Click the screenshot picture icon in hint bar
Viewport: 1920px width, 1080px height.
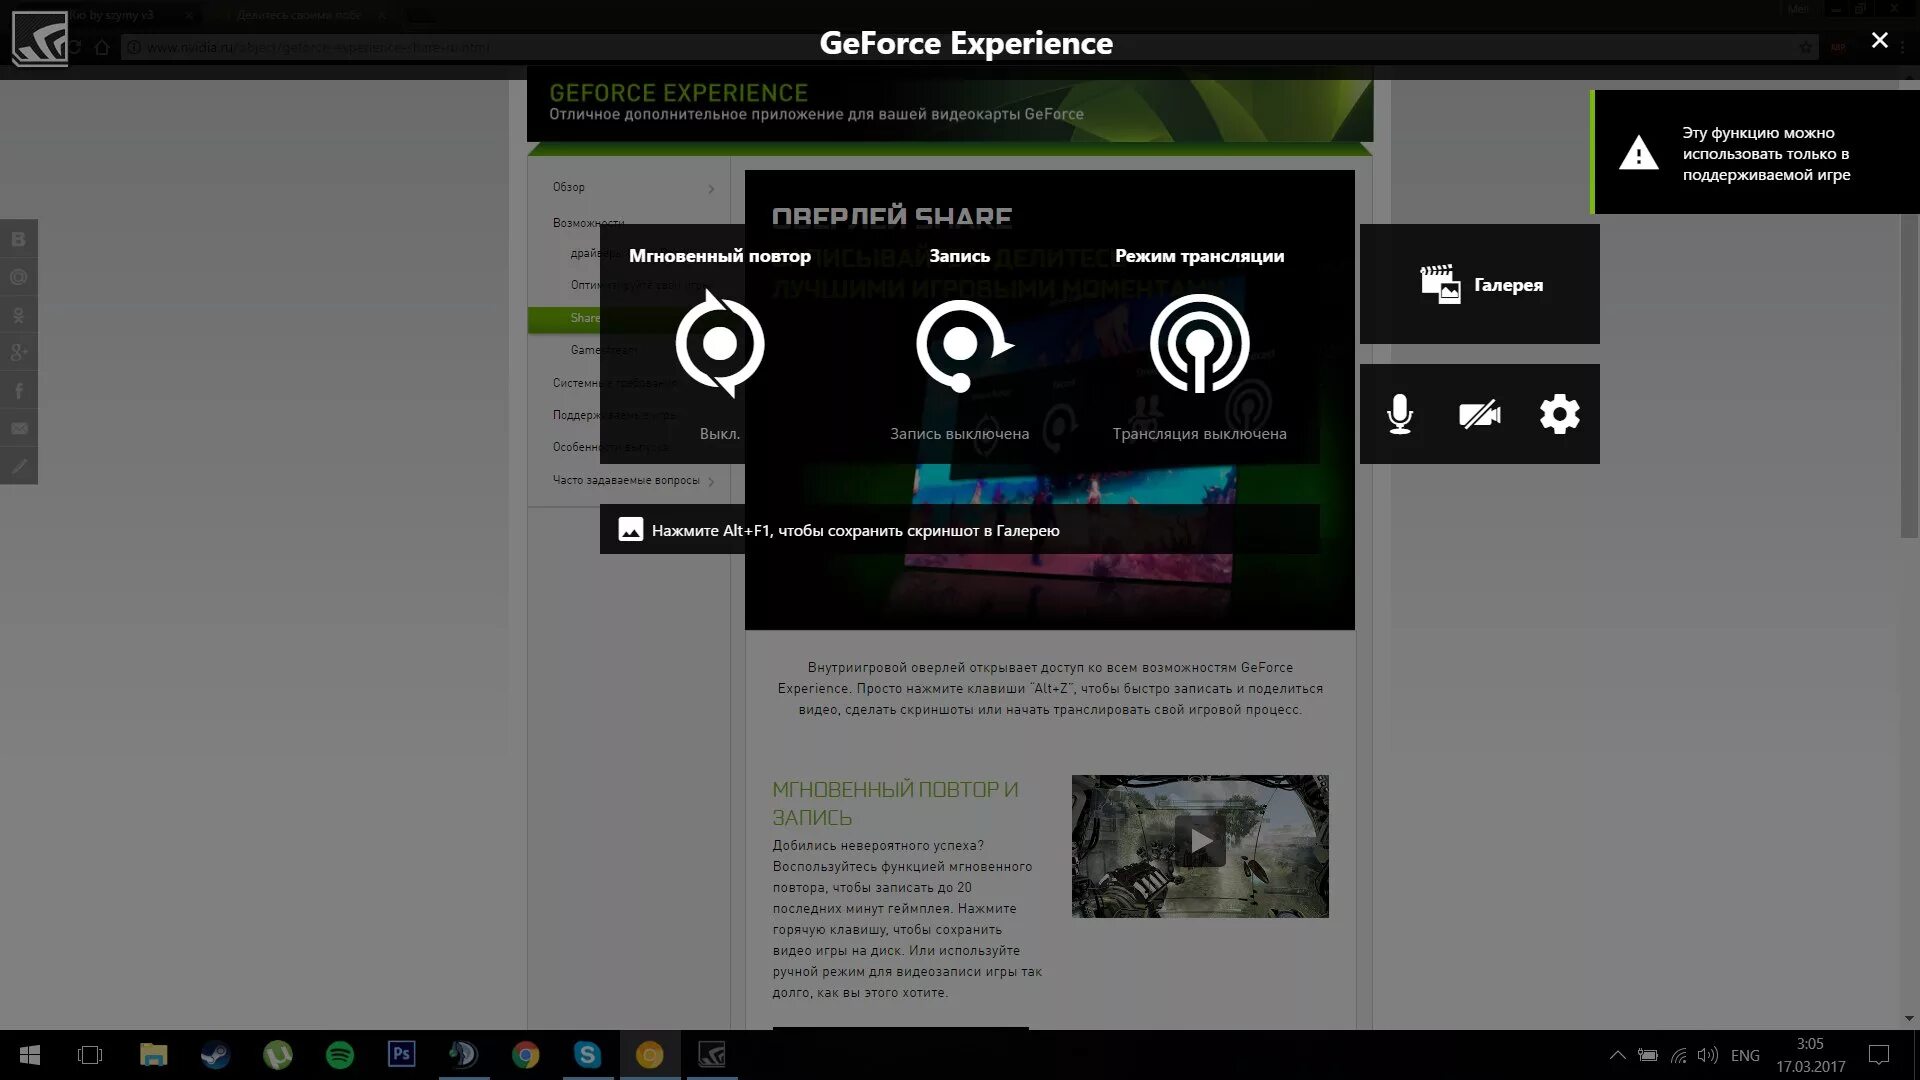click(631, 530)
